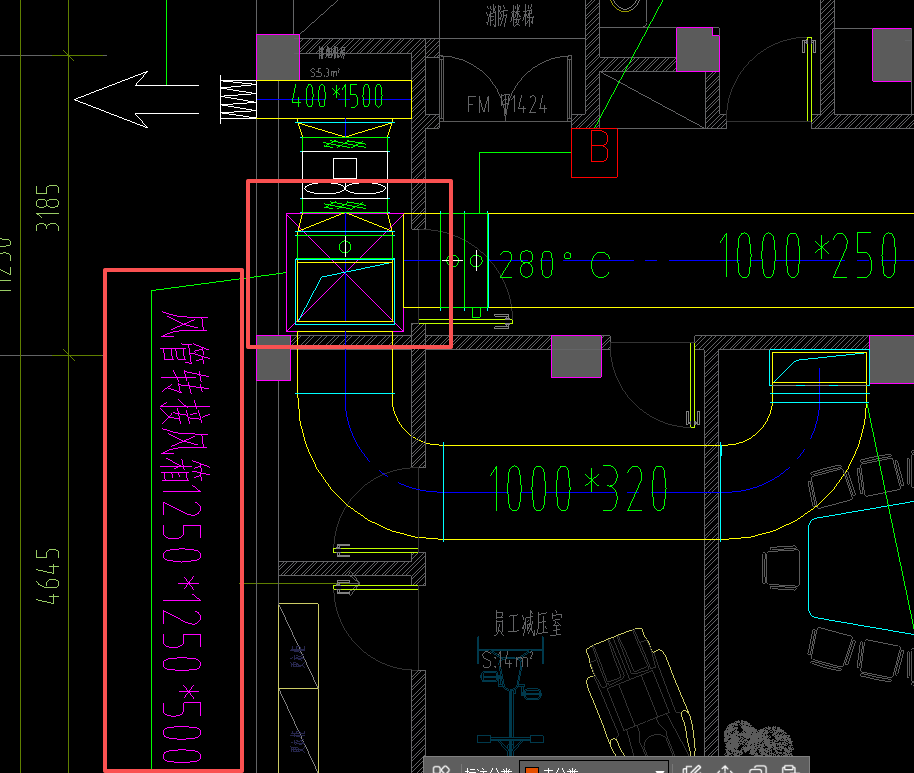Select the 1000*250 duct dimension text

point(807,256)
